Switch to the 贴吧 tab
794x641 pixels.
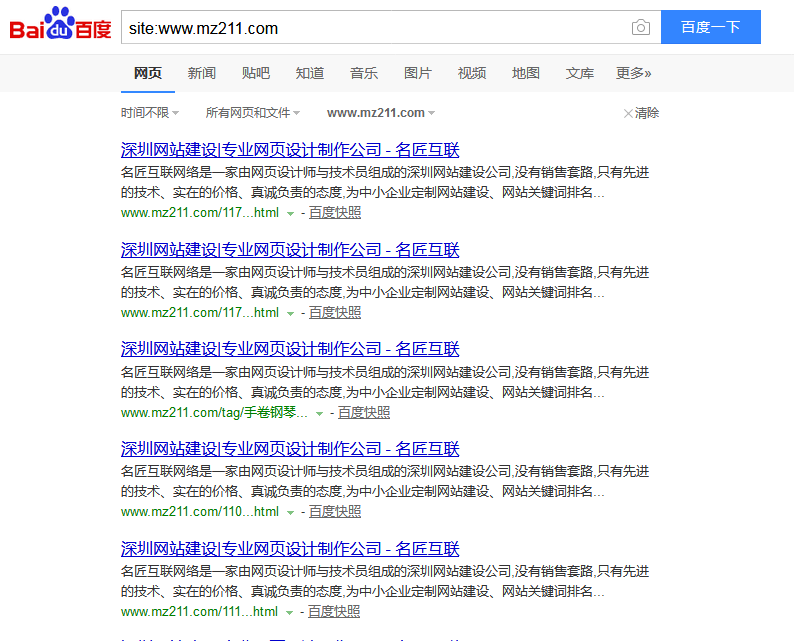pos(255,73)
